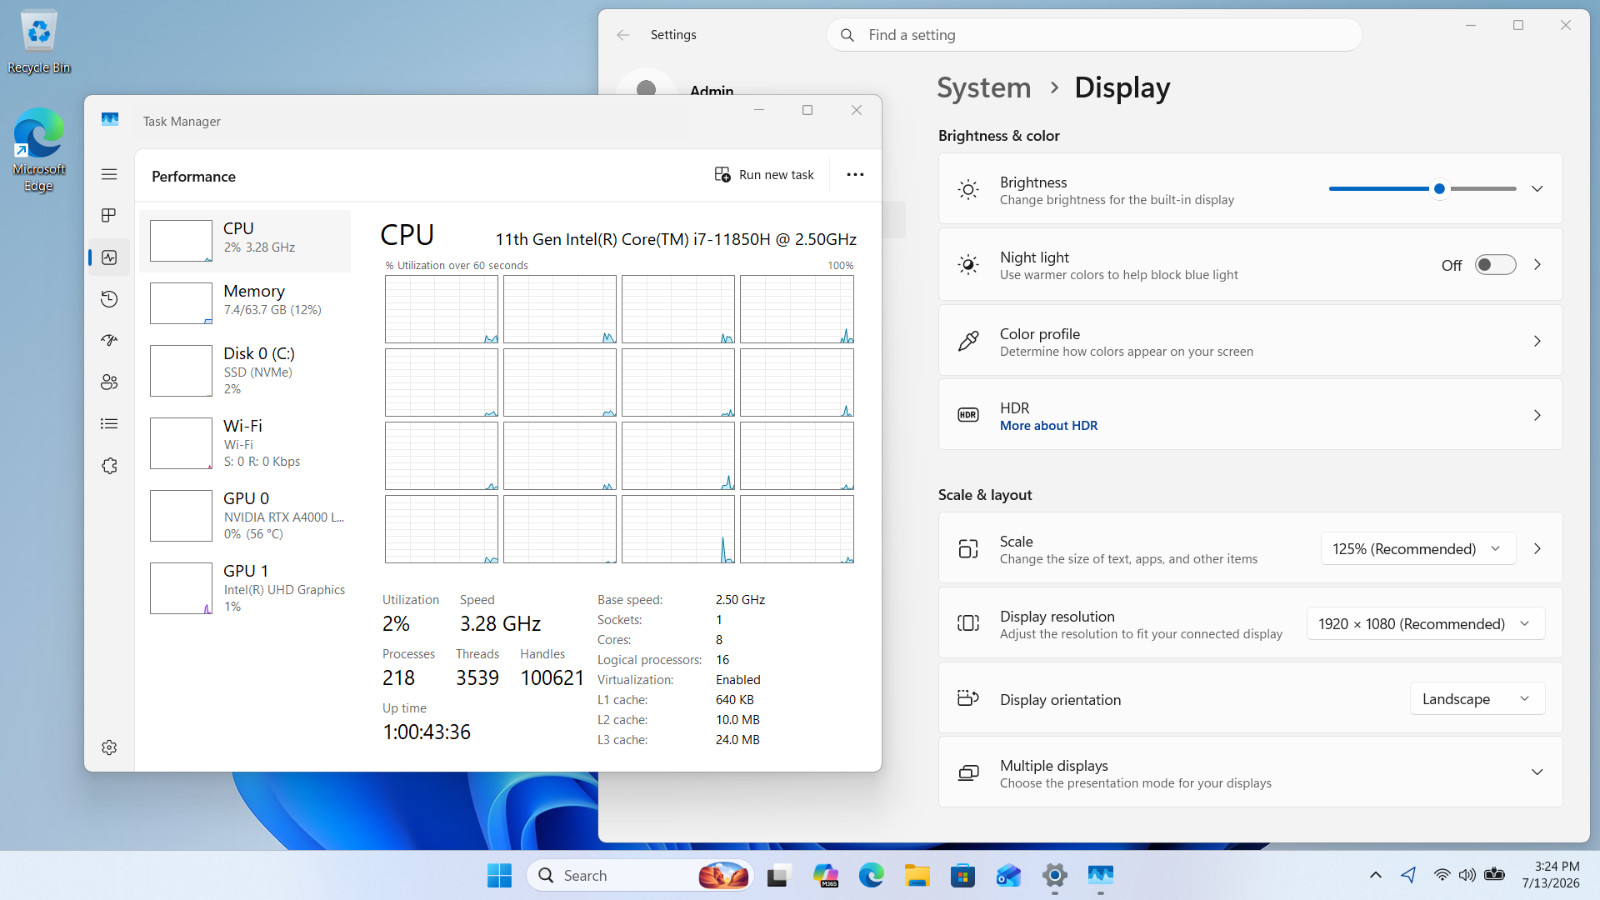Image resolution: width=1600 pixels, height=900 pixels.
Task: Select Disk 0 (C:) performance item
Action: pos(246,371)
